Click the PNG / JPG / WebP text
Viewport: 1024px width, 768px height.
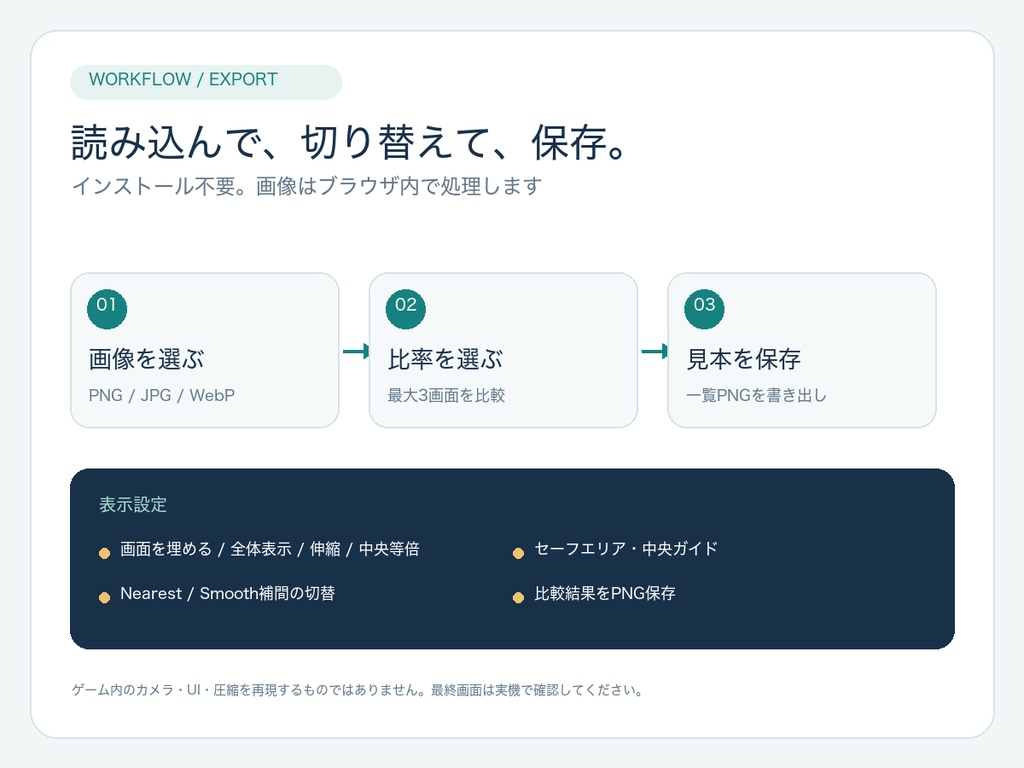pos(161,396)
